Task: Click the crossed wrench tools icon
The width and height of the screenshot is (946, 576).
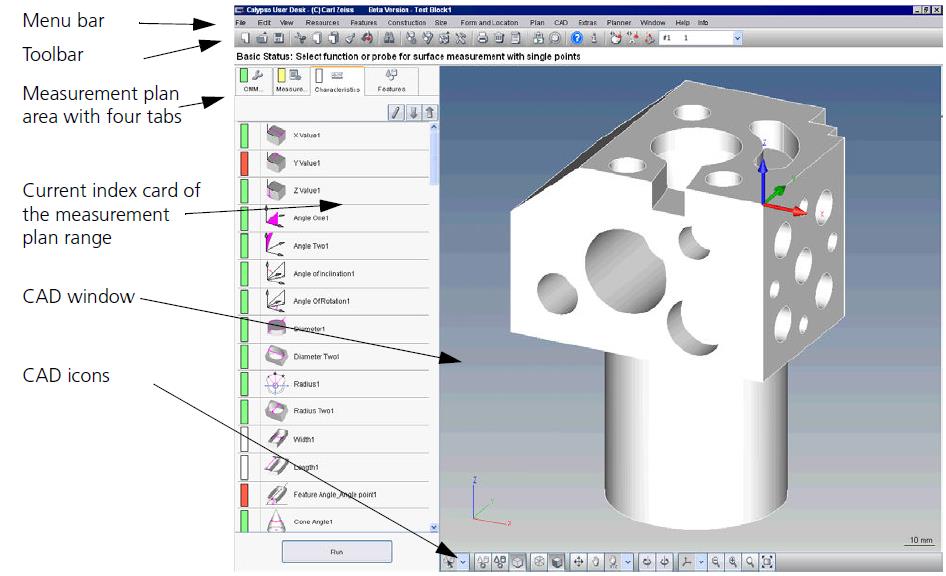Action: click(460, 38)
